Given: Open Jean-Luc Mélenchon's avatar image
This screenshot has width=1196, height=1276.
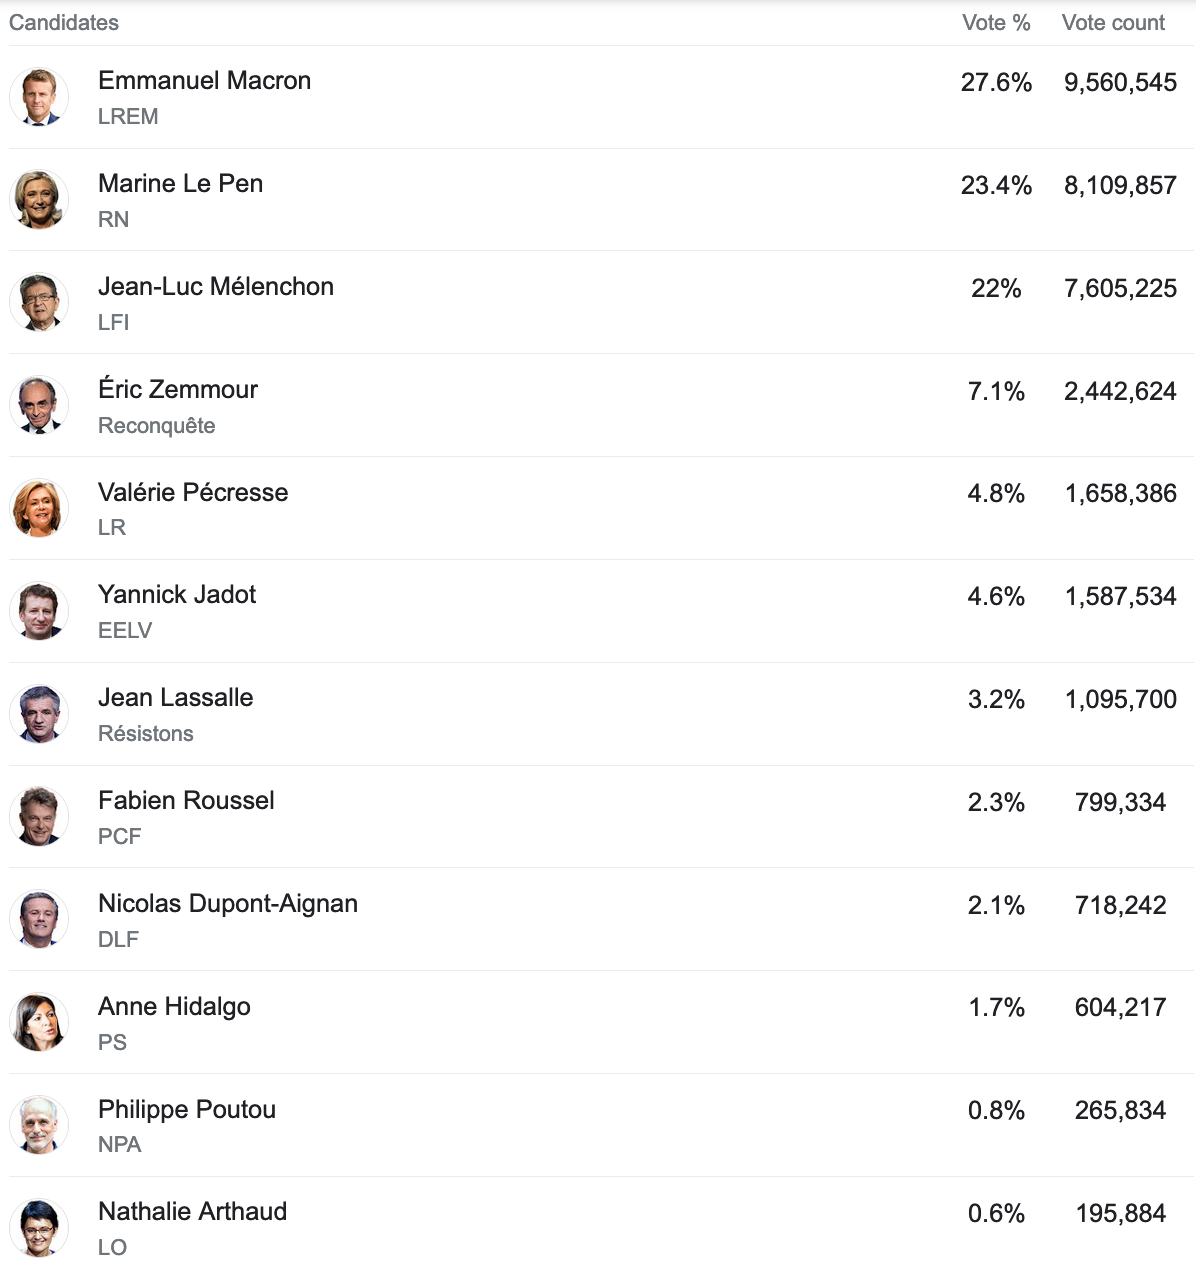Looking at the screenshot, I should pyautogui.click(x=39, y=303).
